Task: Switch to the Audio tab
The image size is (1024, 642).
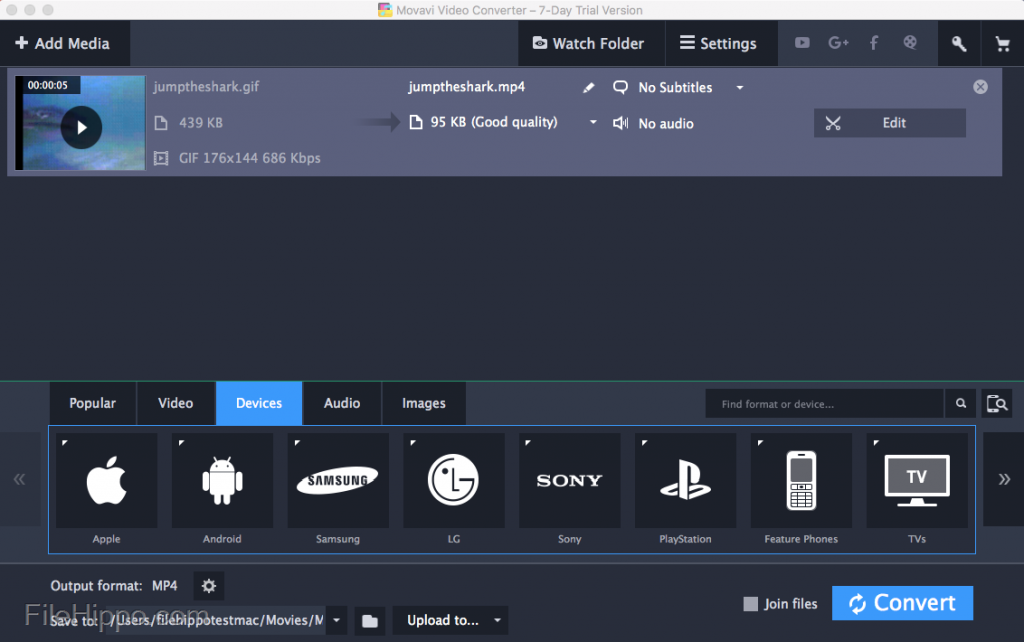Action: coord(342,404)
